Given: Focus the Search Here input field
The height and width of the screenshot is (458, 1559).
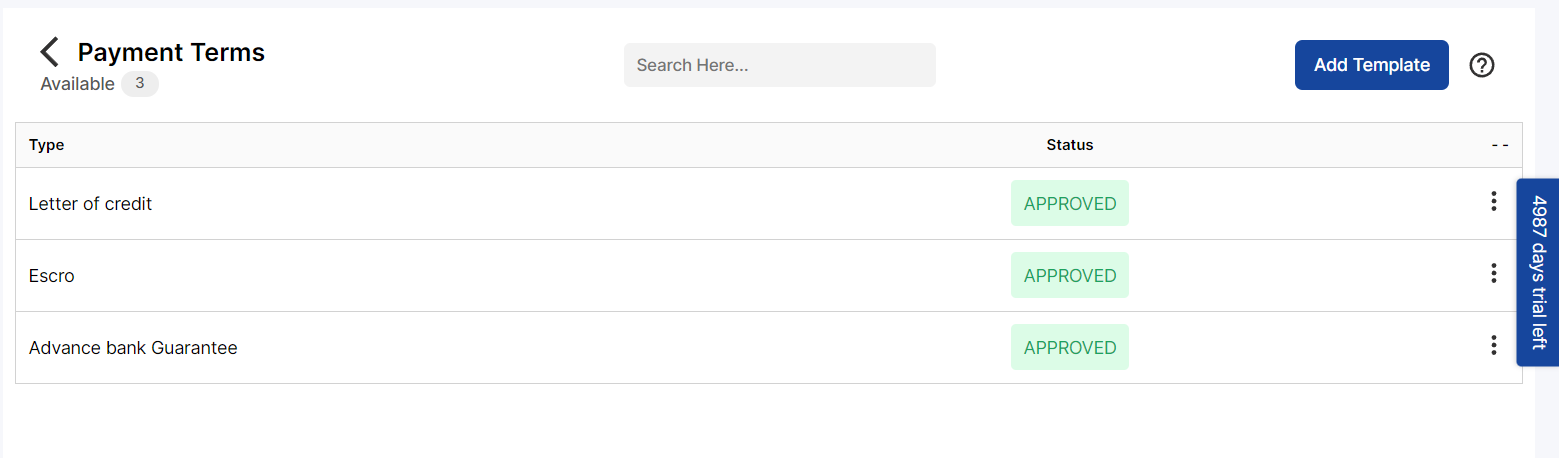Looking at the screenshot, I should (x=779, y=65).
